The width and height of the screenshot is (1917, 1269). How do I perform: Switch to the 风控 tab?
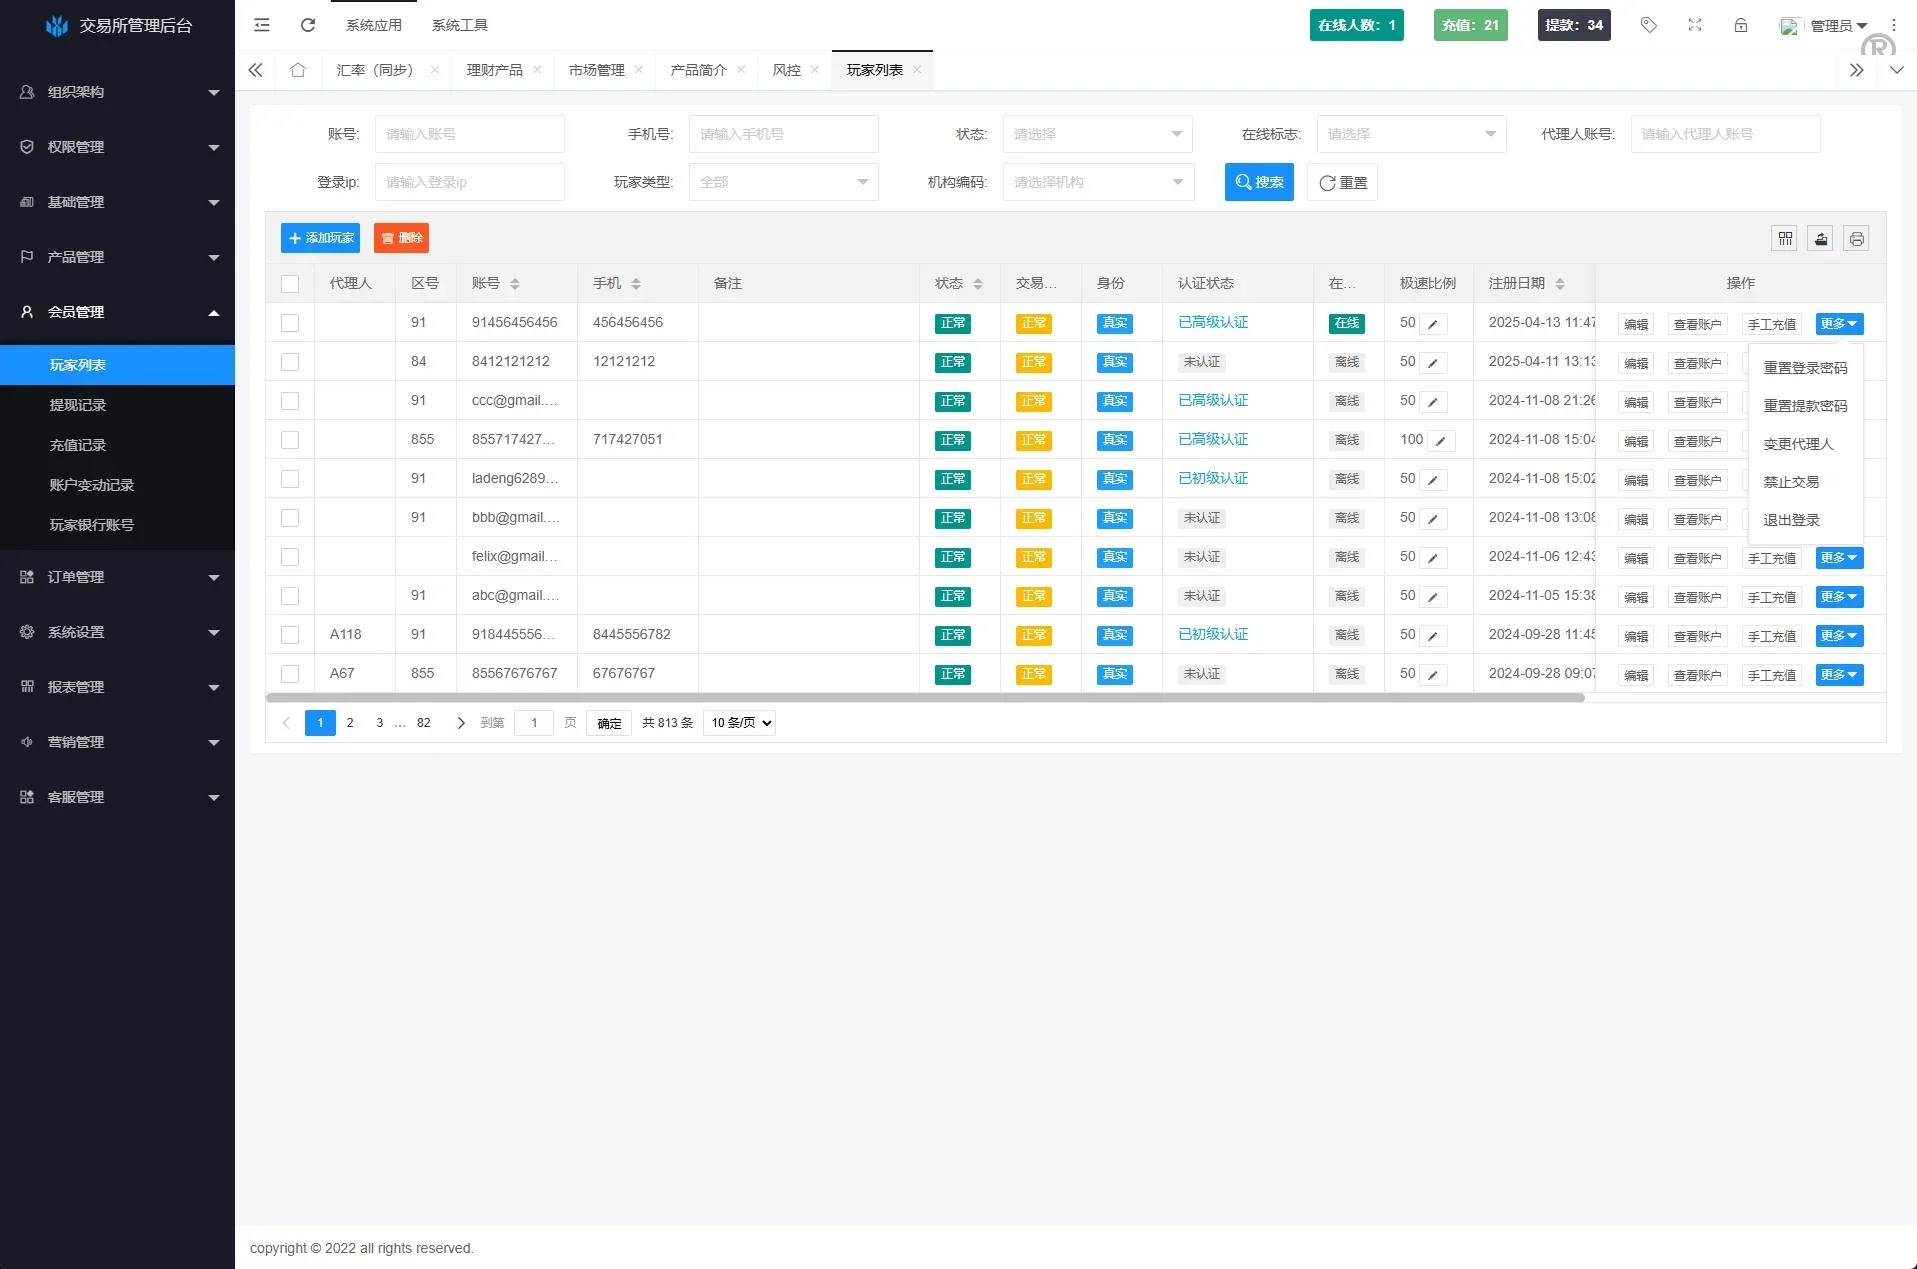click(788, 70)
